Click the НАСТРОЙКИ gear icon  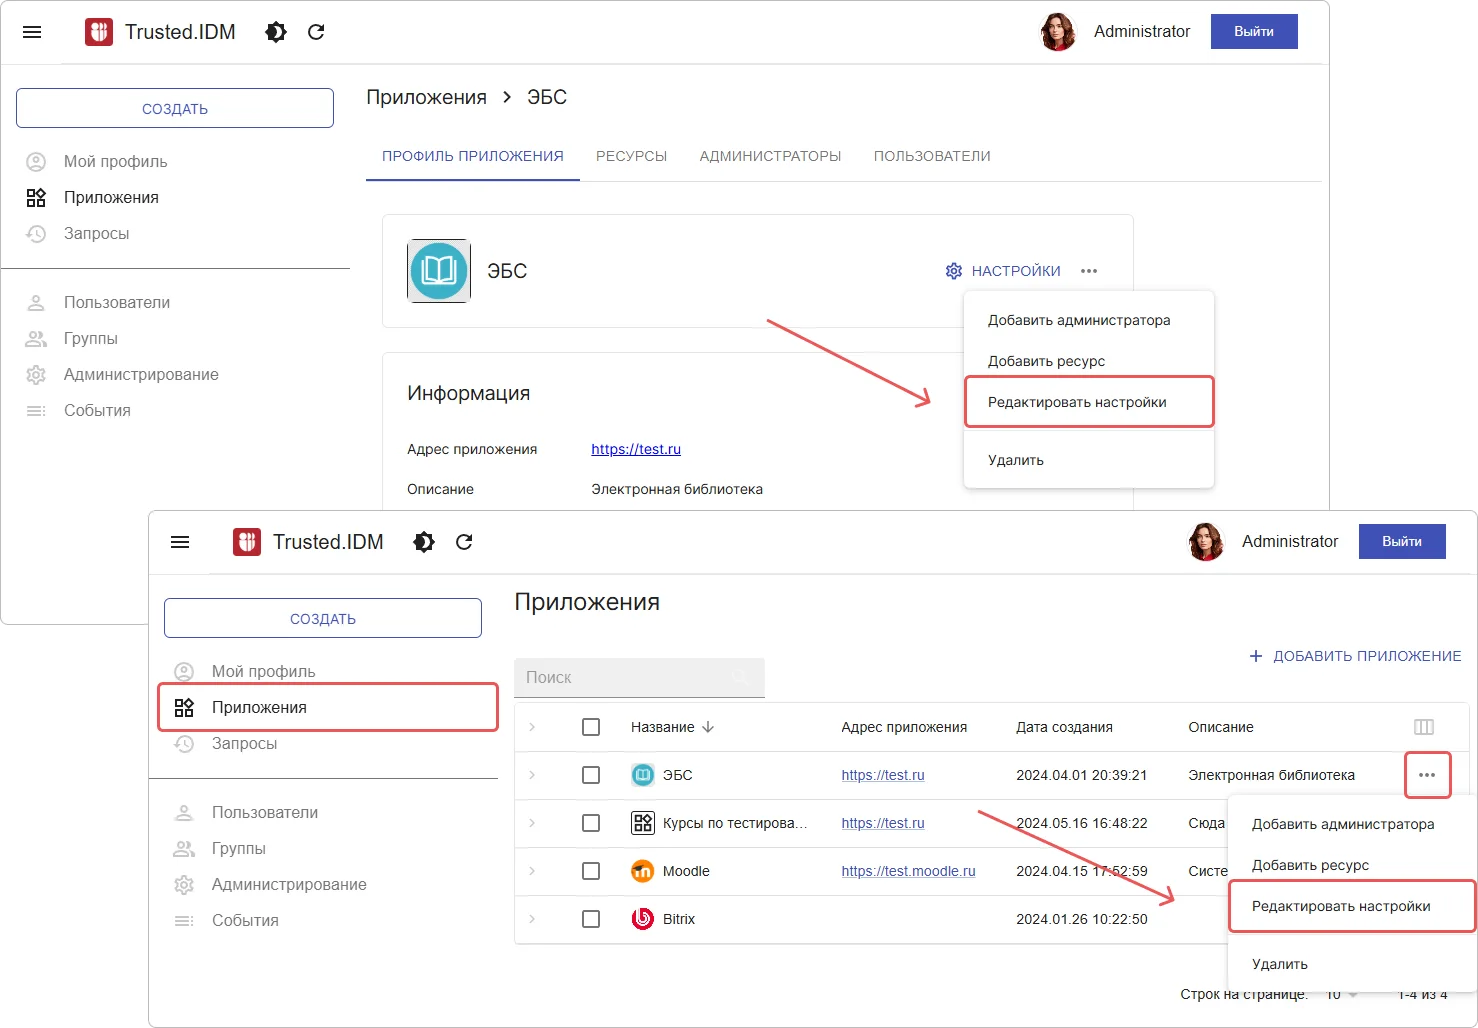(x=954, y=271)
